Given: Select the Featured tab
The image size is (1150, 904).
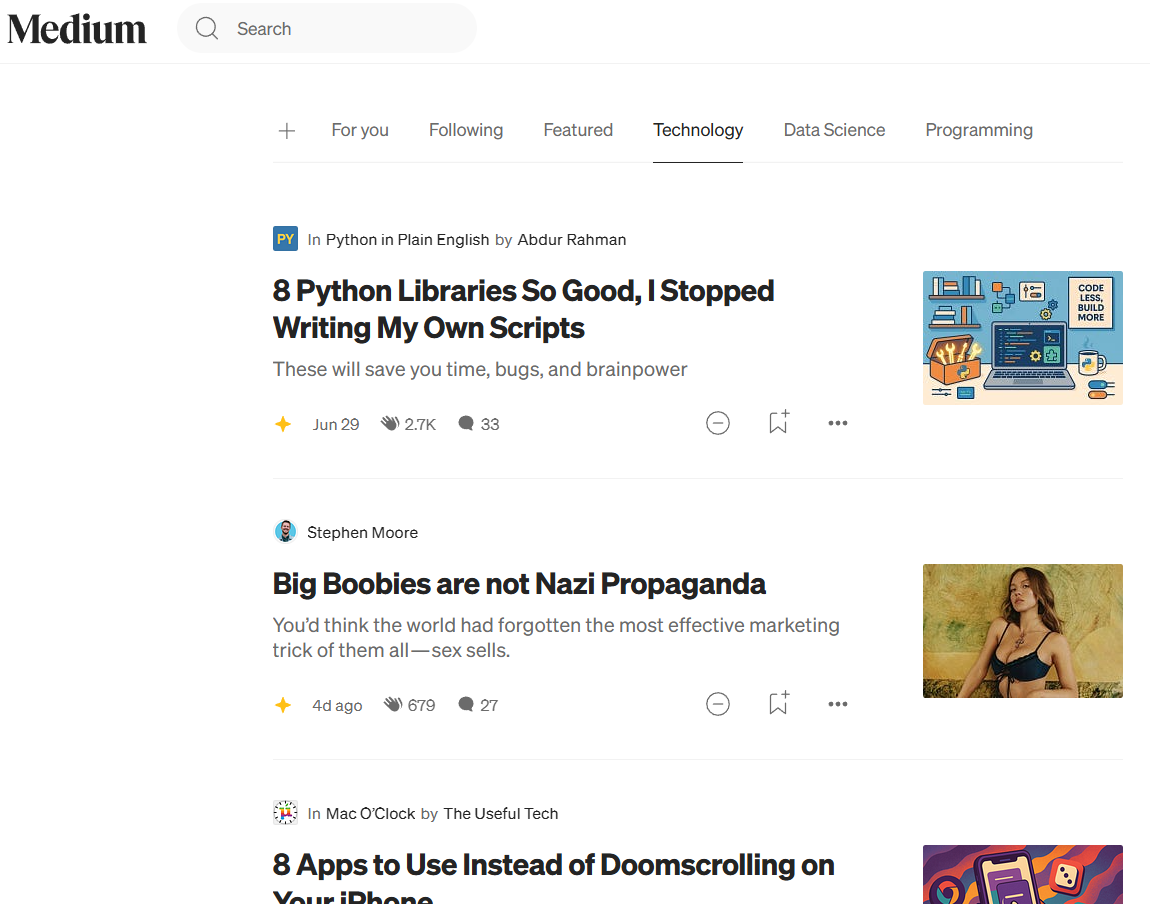Looking at the screenshot, I should (578, 130).
